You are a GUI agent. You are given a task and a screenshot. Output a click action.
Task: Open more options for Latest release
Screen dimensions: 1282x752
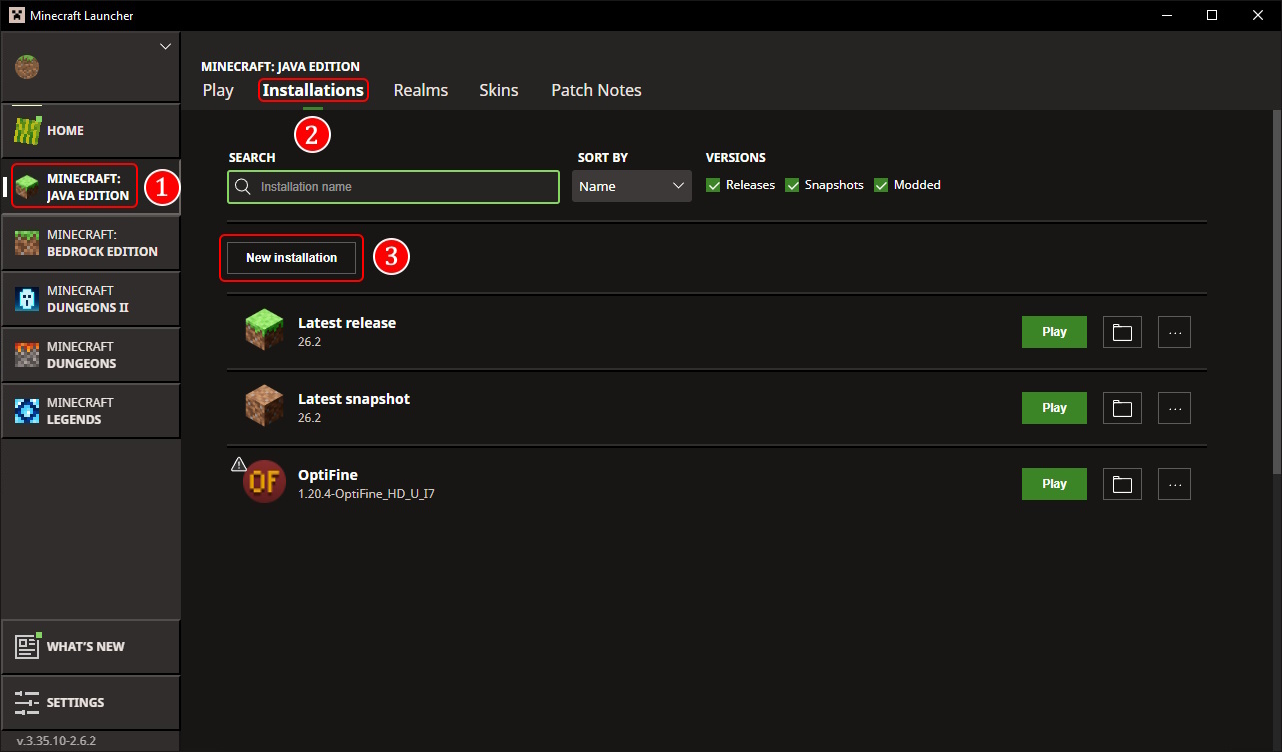[x=1175, y=332]
